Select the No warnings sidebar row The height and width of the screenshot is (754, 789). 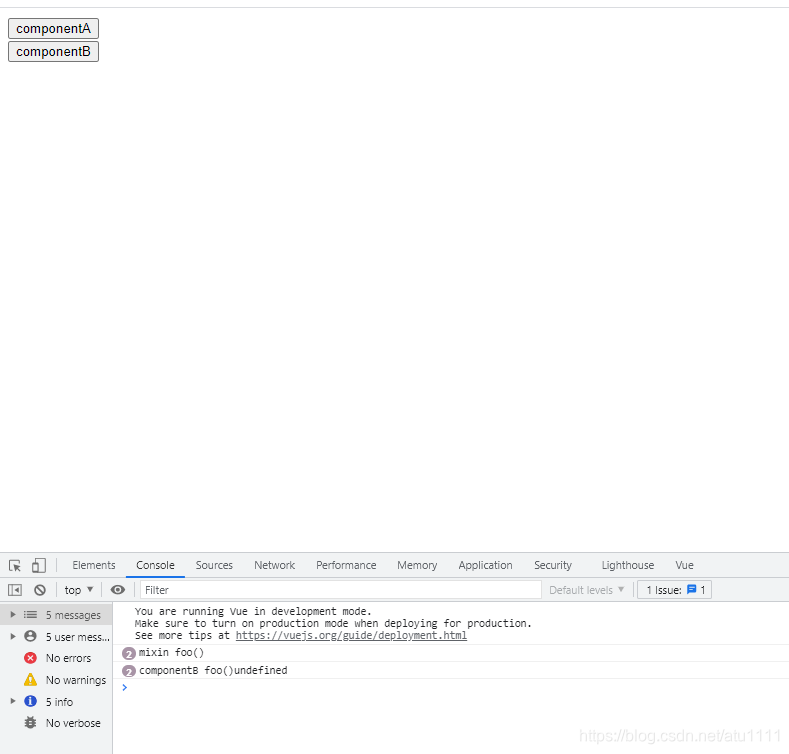56,680
